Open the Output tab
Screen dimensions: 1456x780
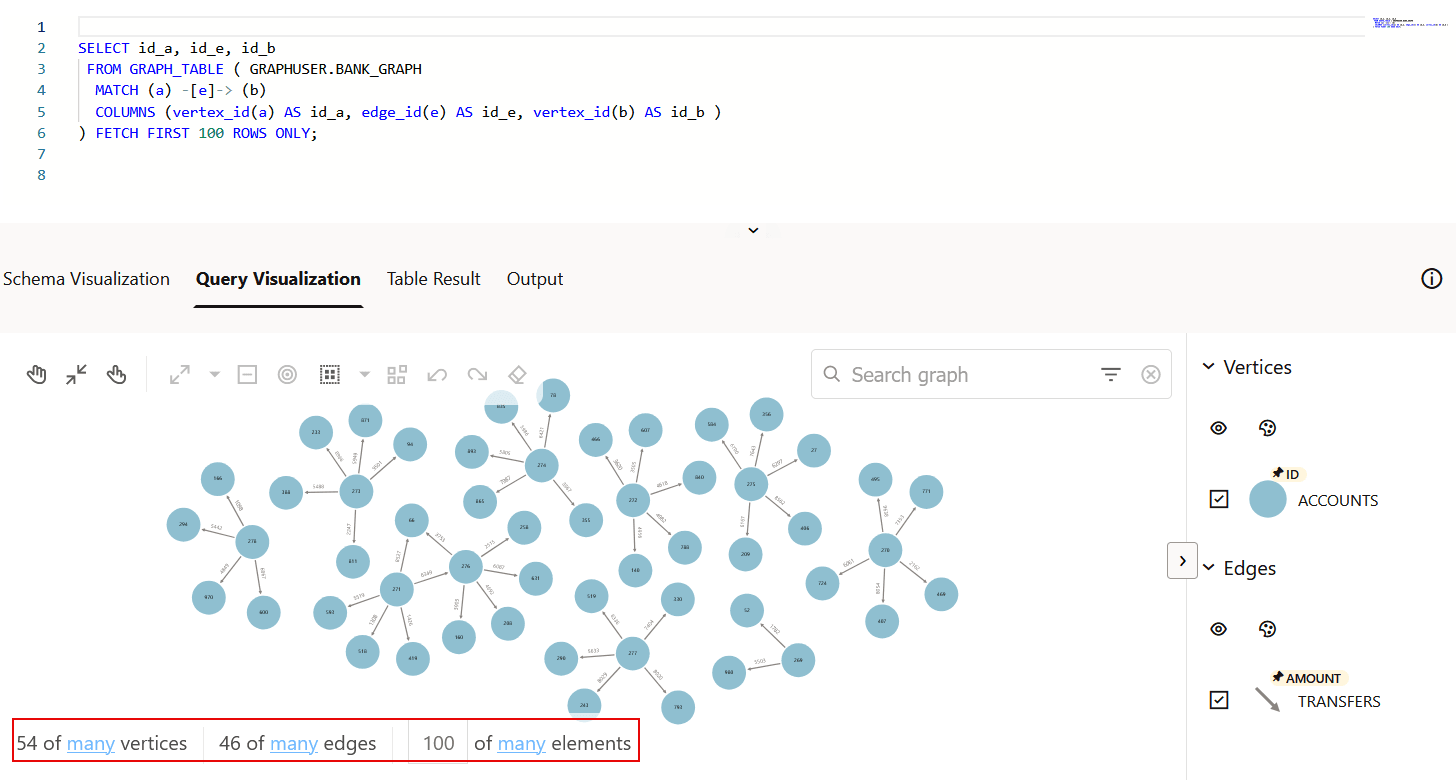tap(535, 279)
